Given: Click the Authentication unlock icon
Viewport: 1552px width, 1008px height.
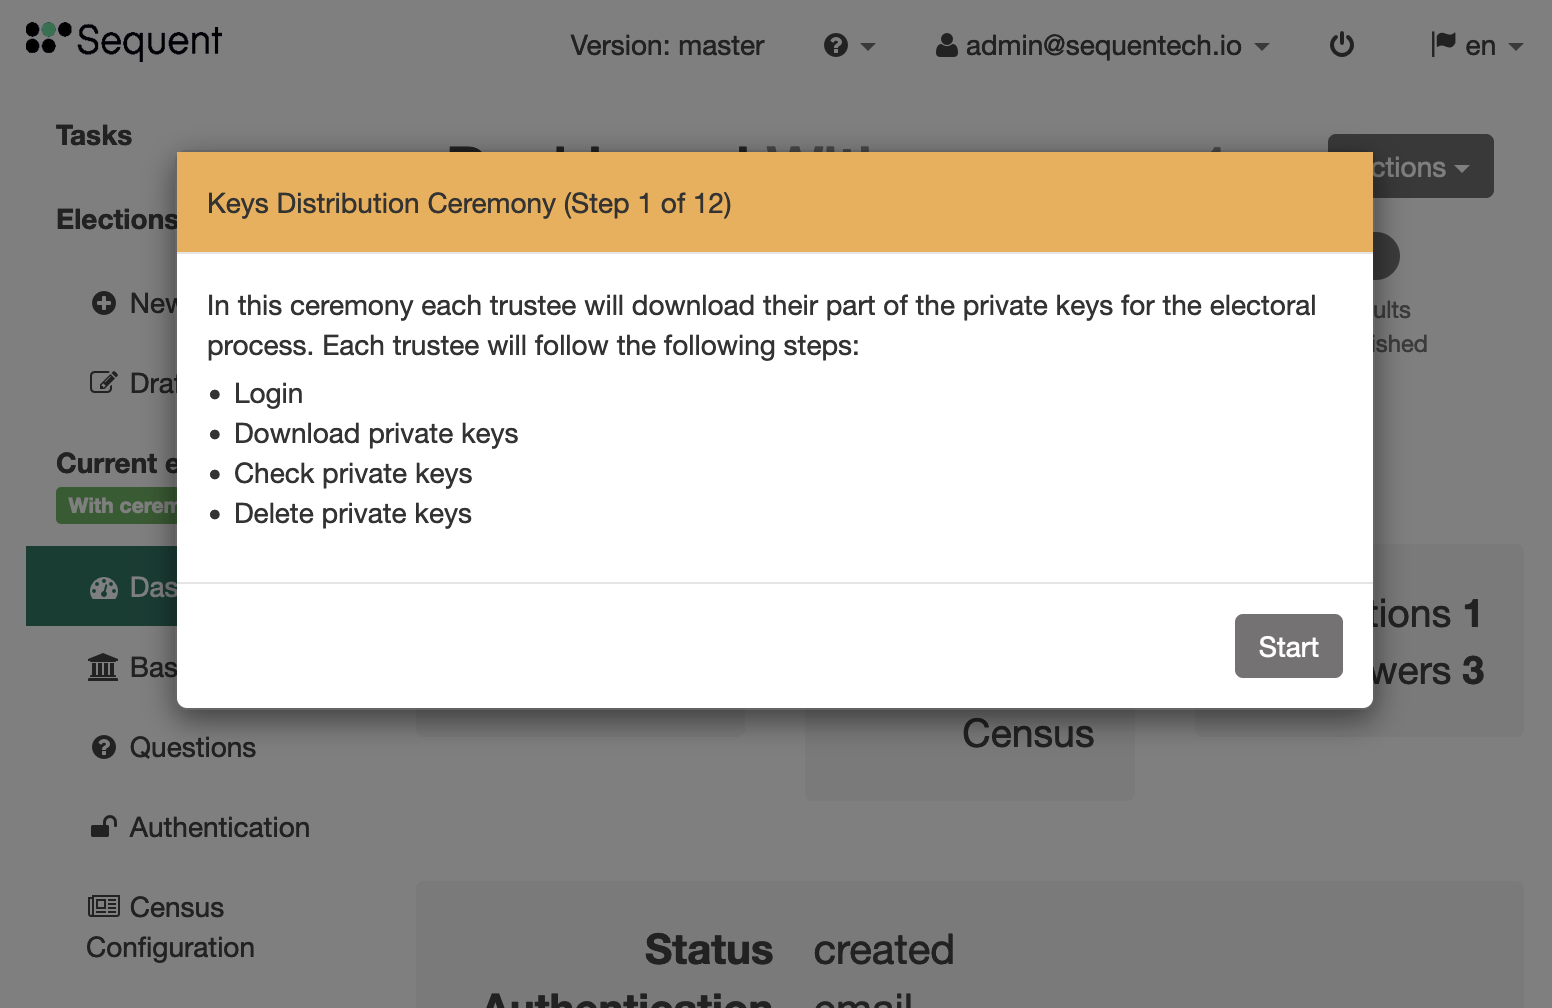Looking at the screenshot, I should point(104,826).
